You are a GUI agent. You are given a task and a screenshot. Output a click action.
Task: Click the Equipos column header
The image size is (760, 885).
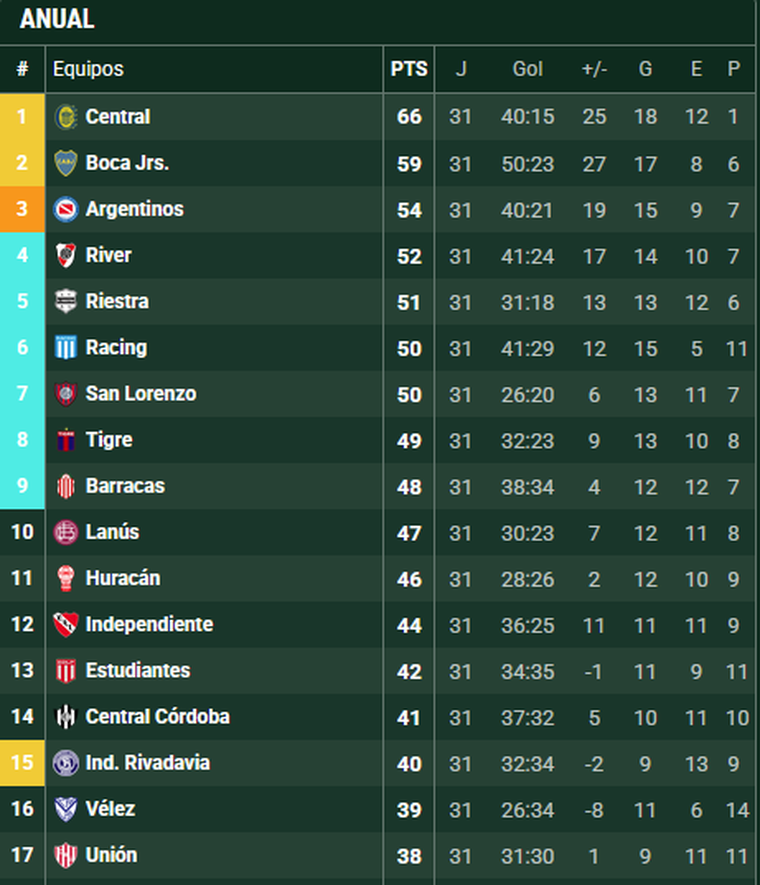88,69
